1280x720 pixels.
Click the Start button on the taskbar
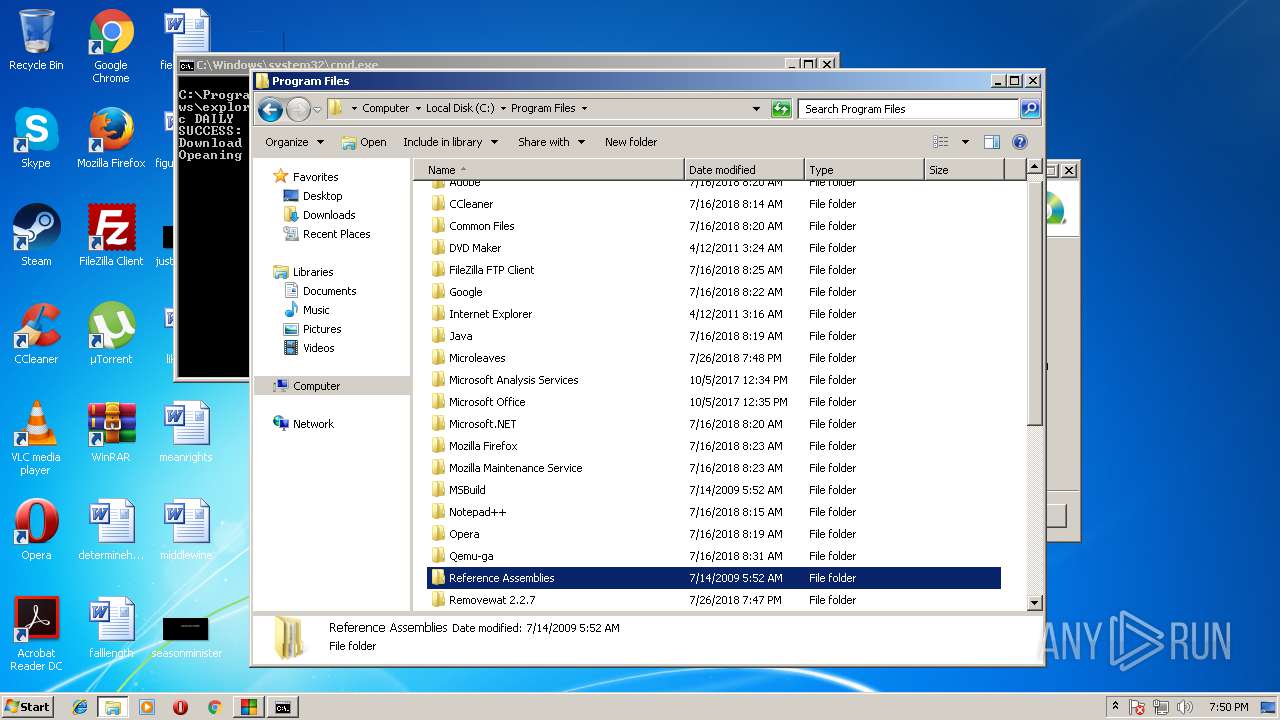(x=27, y=706)
